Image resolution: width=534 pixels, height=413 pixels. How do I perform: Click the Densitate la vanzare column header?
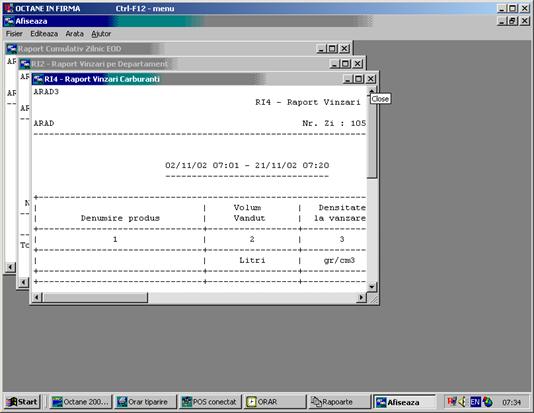pyautogui.click(x=340, y=213)
